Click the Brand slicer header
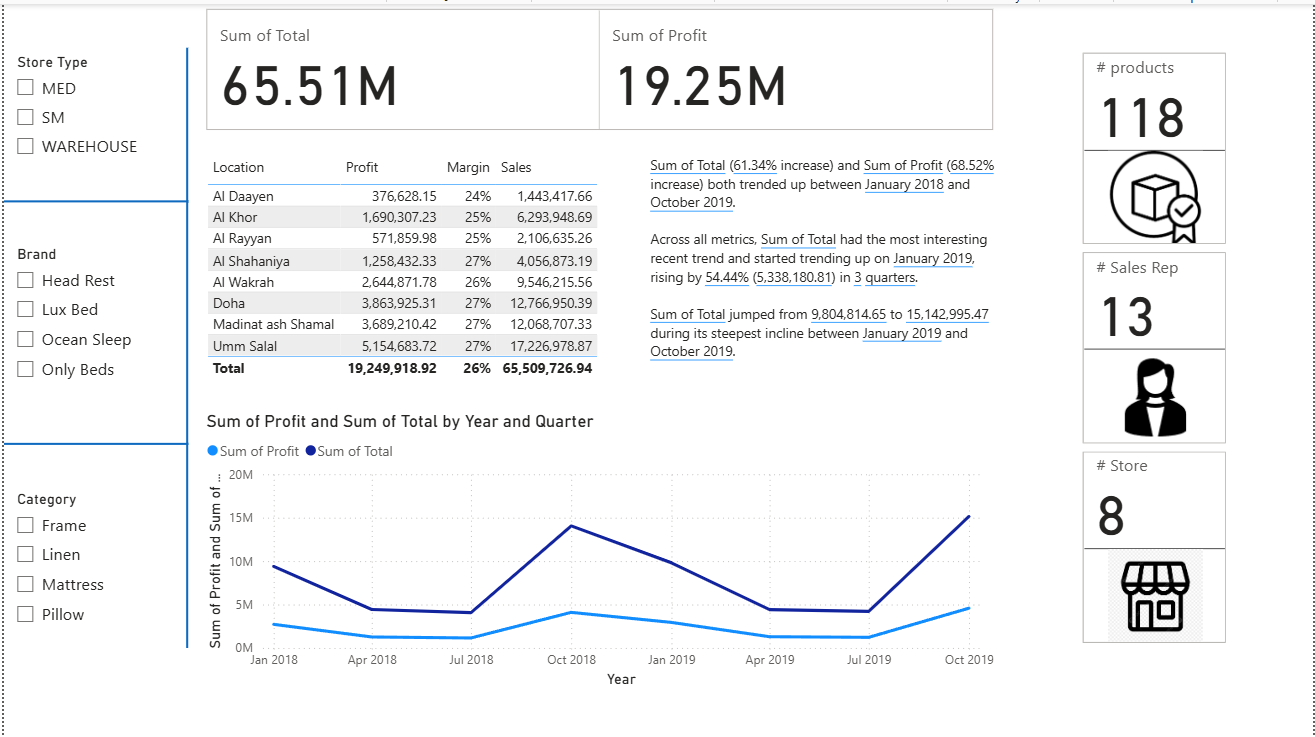1315x737 pixels. [x=37, y=254]
